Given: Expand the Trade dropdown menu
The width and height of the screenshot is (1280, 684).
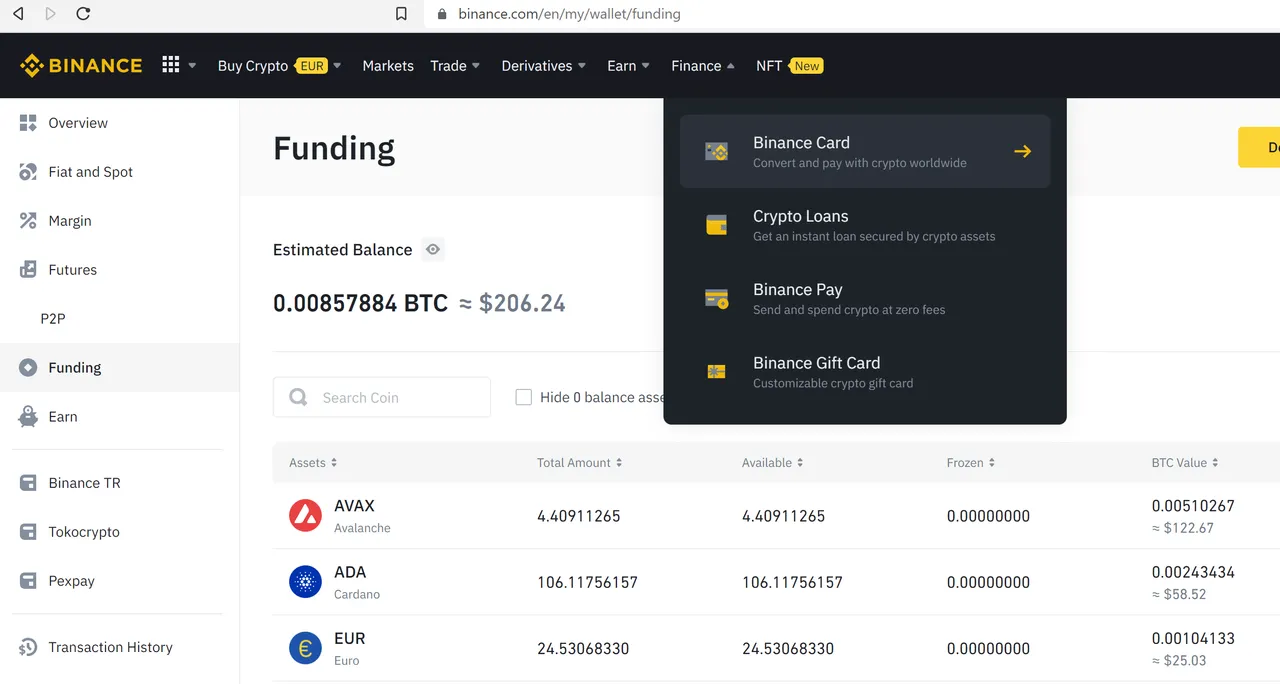Looking at the screenshot, I should pyautogui.click(x=455, y=66).
